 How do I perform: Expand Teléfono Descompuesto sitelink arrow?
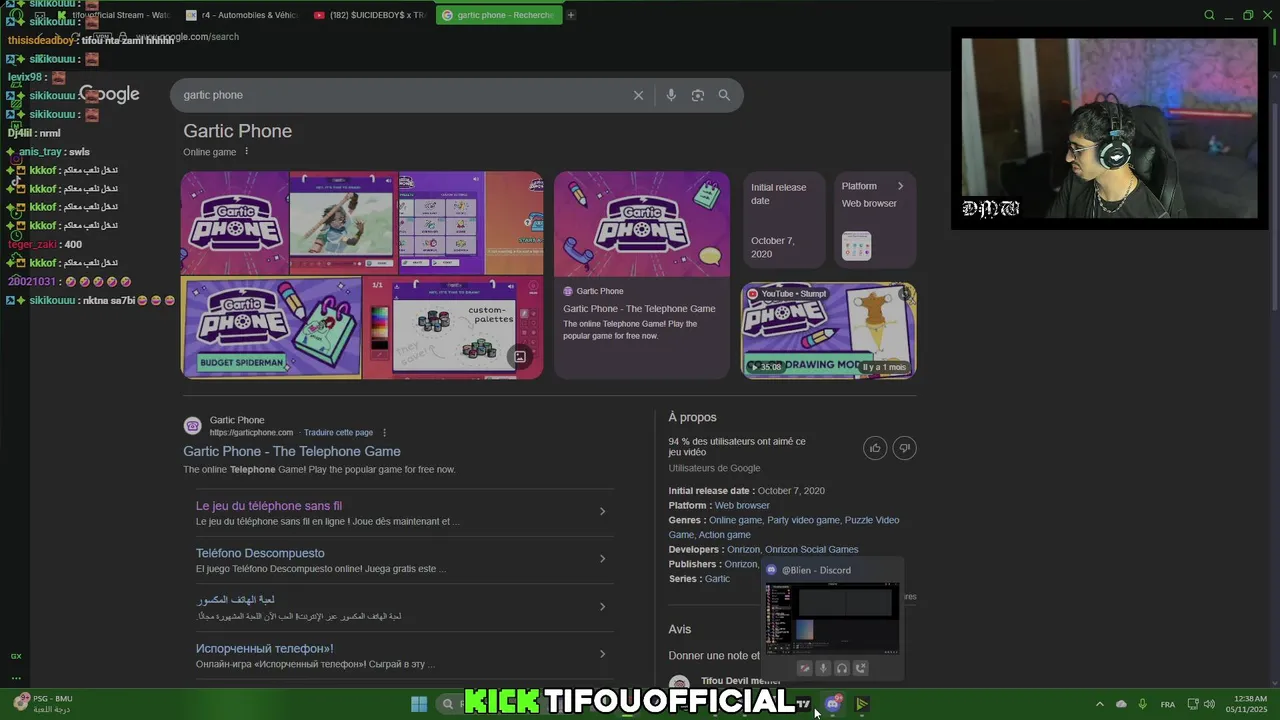point(602,558)
